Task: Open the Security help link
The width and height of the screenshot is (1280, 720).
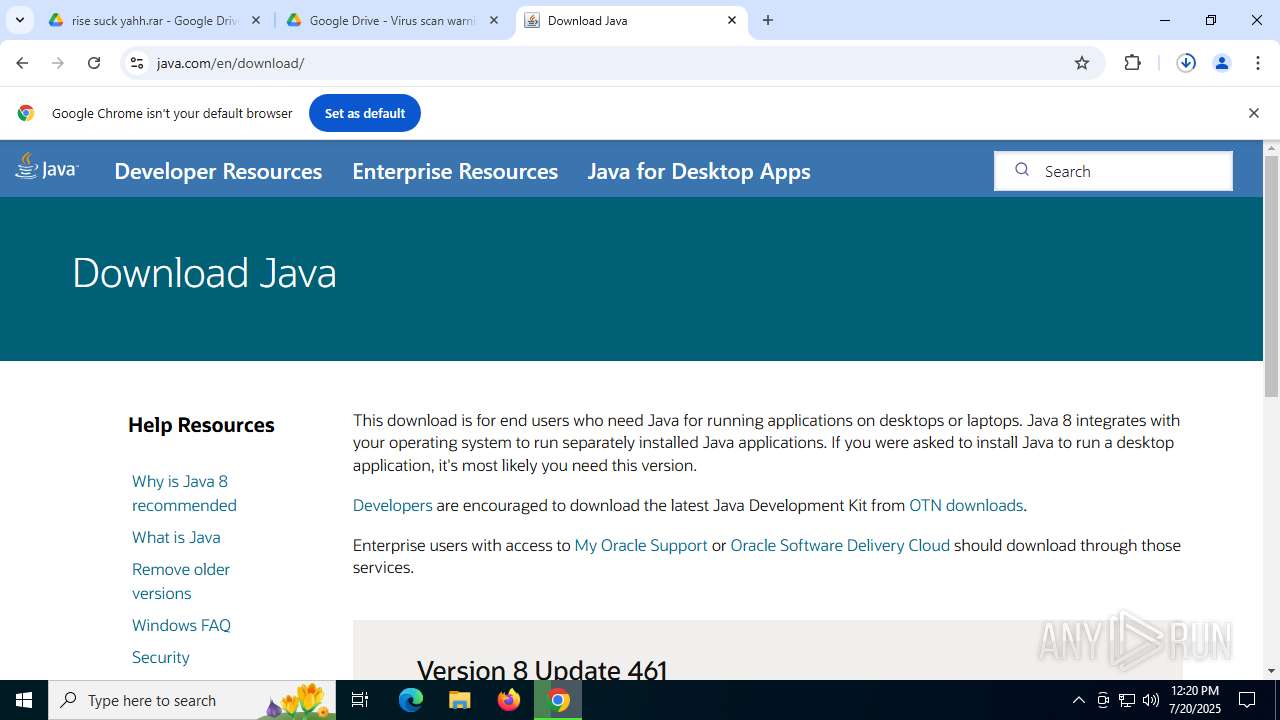Action: click(161, 657)
